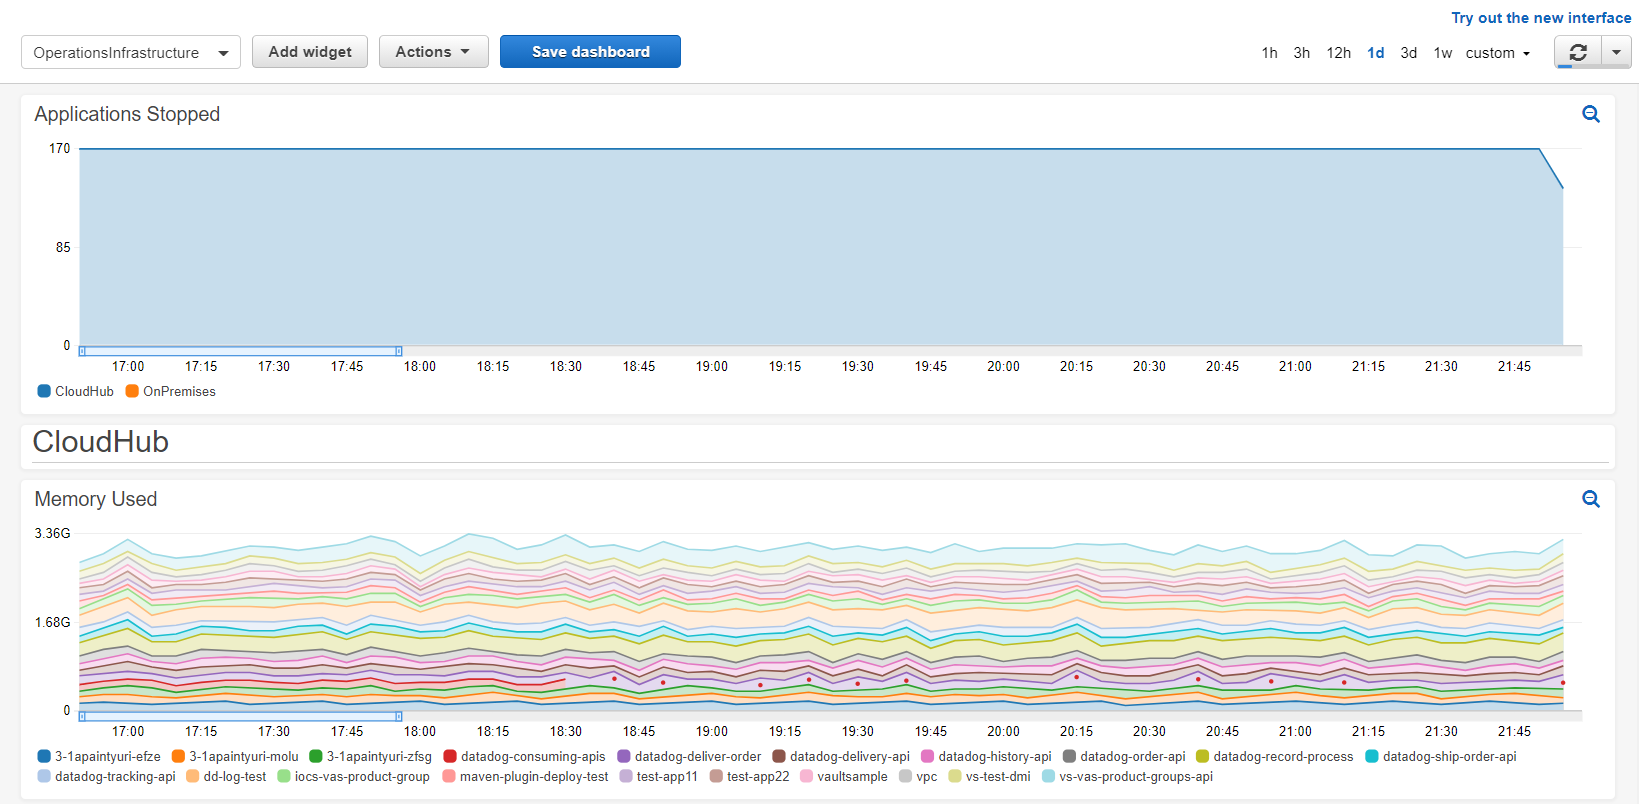Select the 3d time range

click(x=1408, y=53)
